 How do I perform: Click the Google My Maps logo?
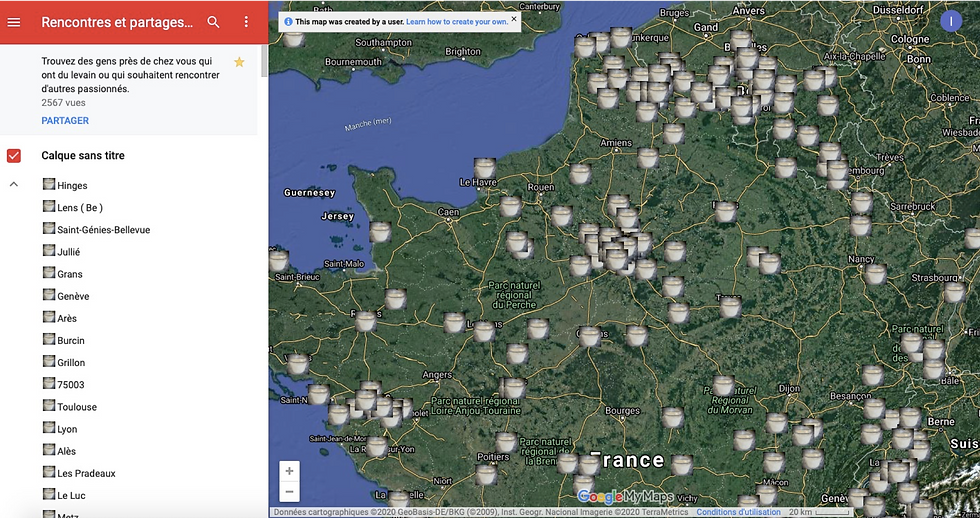pyautogui.click(x=625, y=497)
